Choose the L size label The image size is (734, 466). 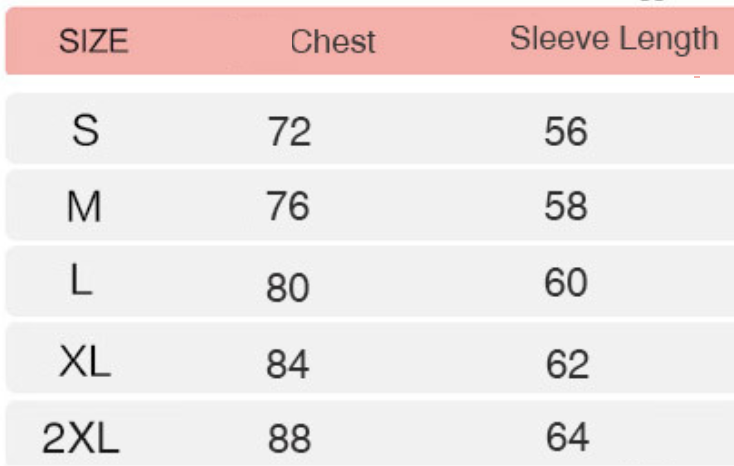click(x=84, y=283)
